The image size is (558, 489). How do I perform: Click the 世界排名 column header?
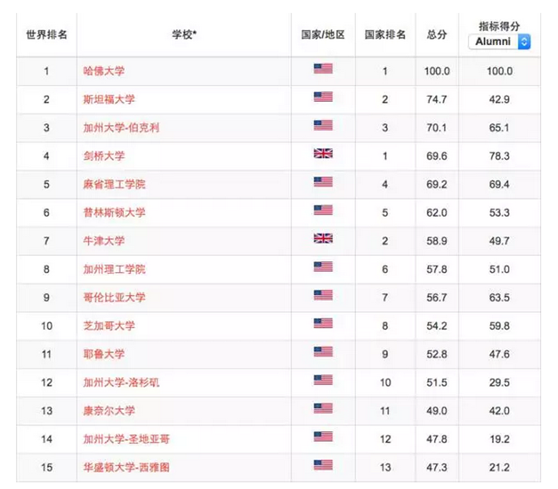[x=47, y=35]
